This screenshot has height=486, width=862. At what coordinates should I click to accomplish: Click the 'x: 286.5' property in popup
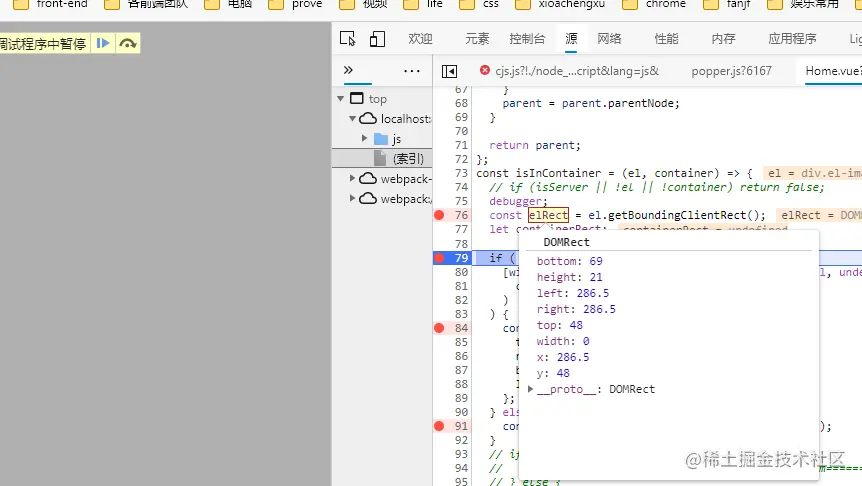[x=563, y=357]
